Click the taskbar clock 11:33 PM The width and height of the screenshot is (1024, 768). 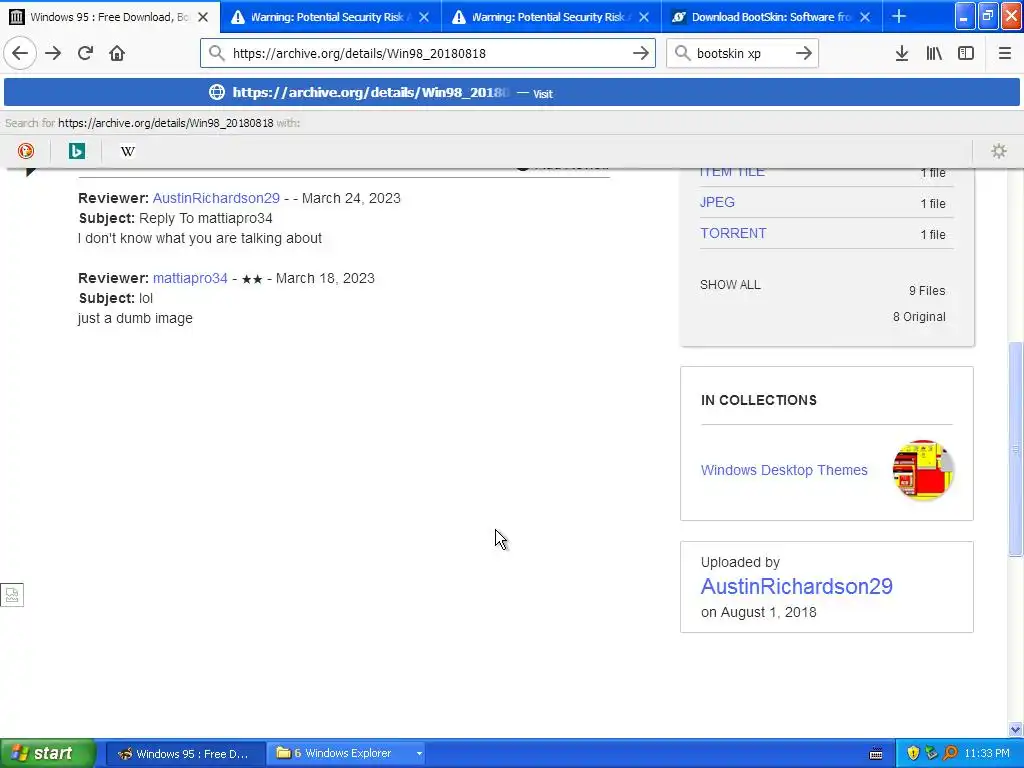[x=987, y=754]
